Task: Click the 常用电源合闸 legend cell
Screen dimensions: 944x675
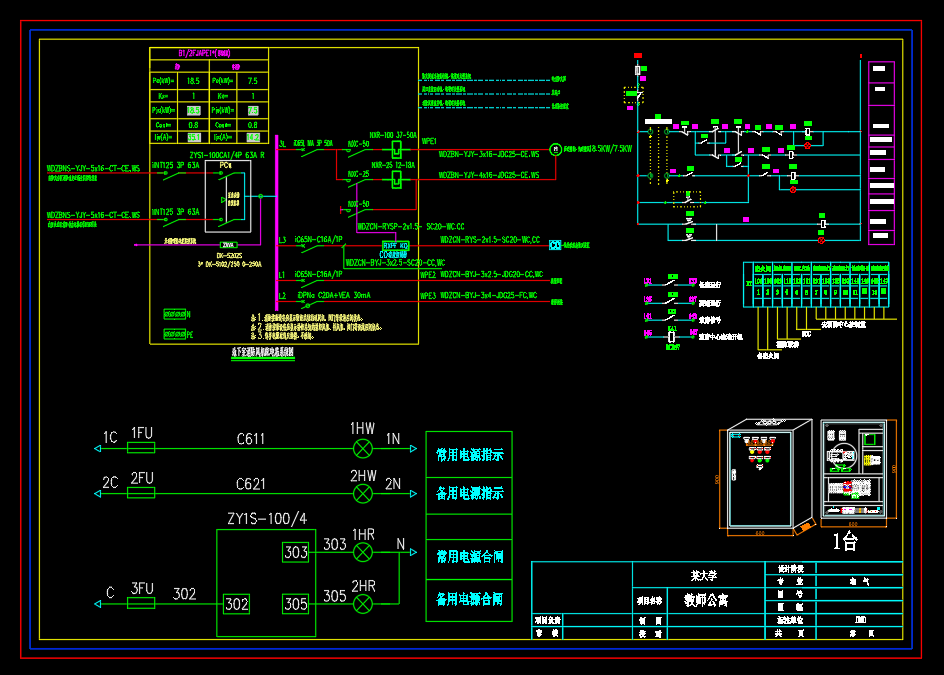Action: pos(469,559)
